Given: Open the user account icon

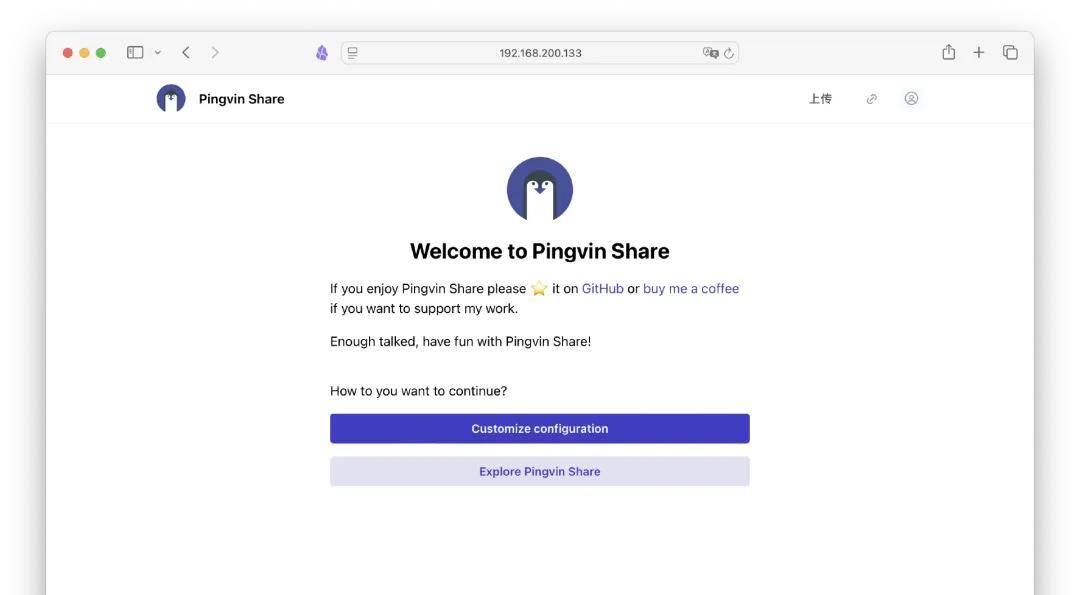Looking at the screenshot, I should click(911, 98).
